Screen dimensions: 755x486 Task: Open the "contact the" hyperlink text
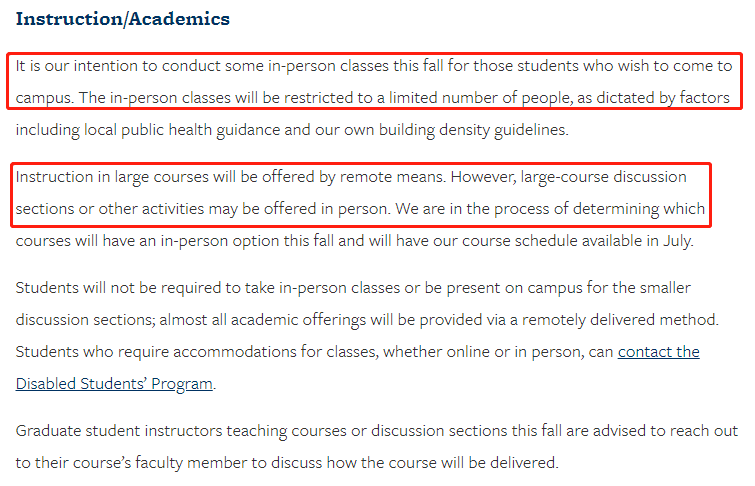(658, 352)
